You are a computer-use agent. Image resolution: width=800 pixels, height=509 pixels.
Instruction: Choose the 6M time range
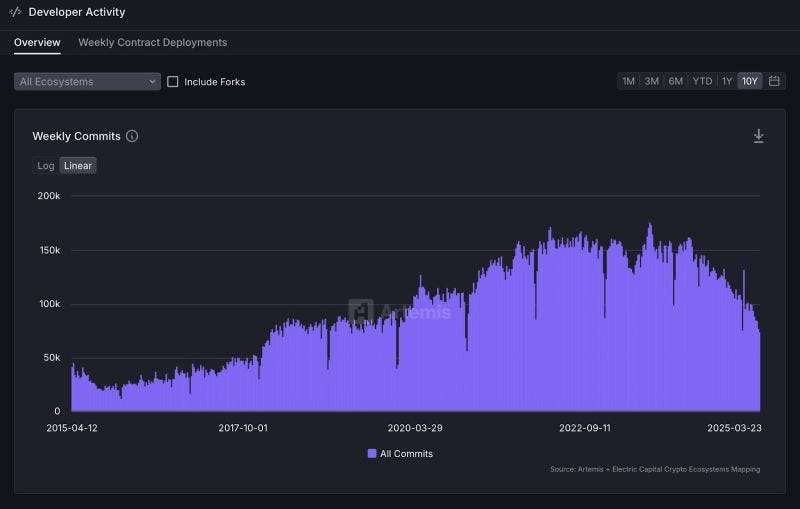click(x=676, y=81)
